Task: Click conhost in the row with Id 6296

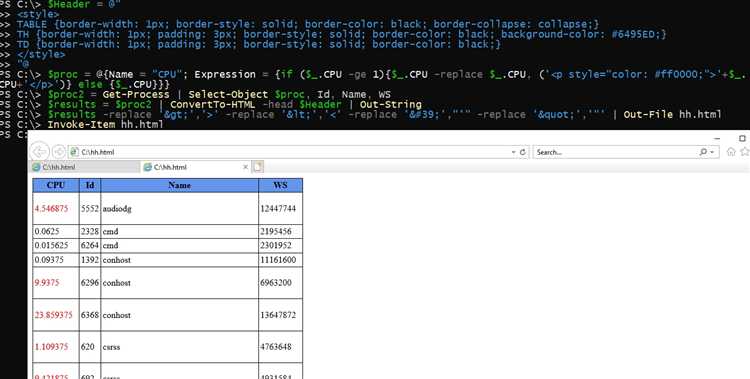Action: point(116,283)
